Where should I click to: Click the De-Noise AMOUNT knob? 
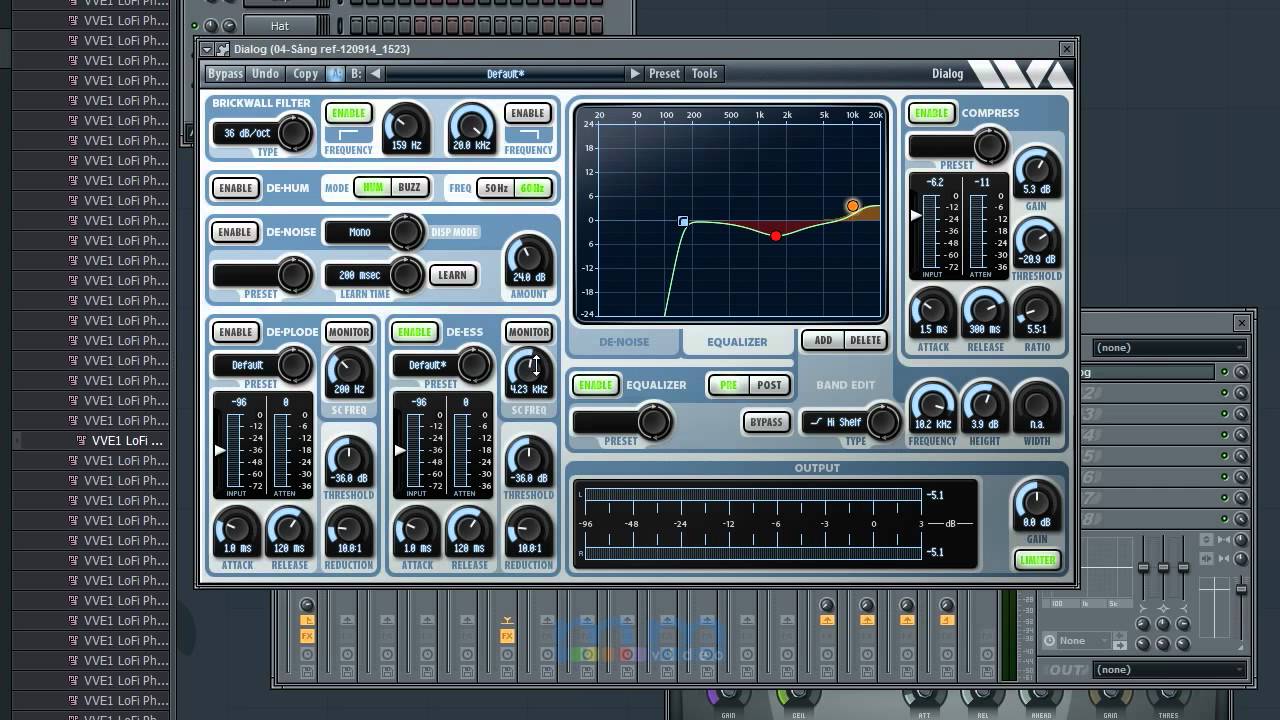529,261
